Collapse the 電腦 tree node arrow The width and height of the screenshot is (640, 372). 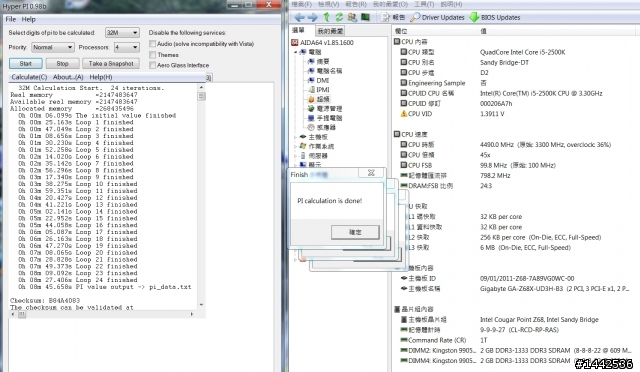point(295,52)
